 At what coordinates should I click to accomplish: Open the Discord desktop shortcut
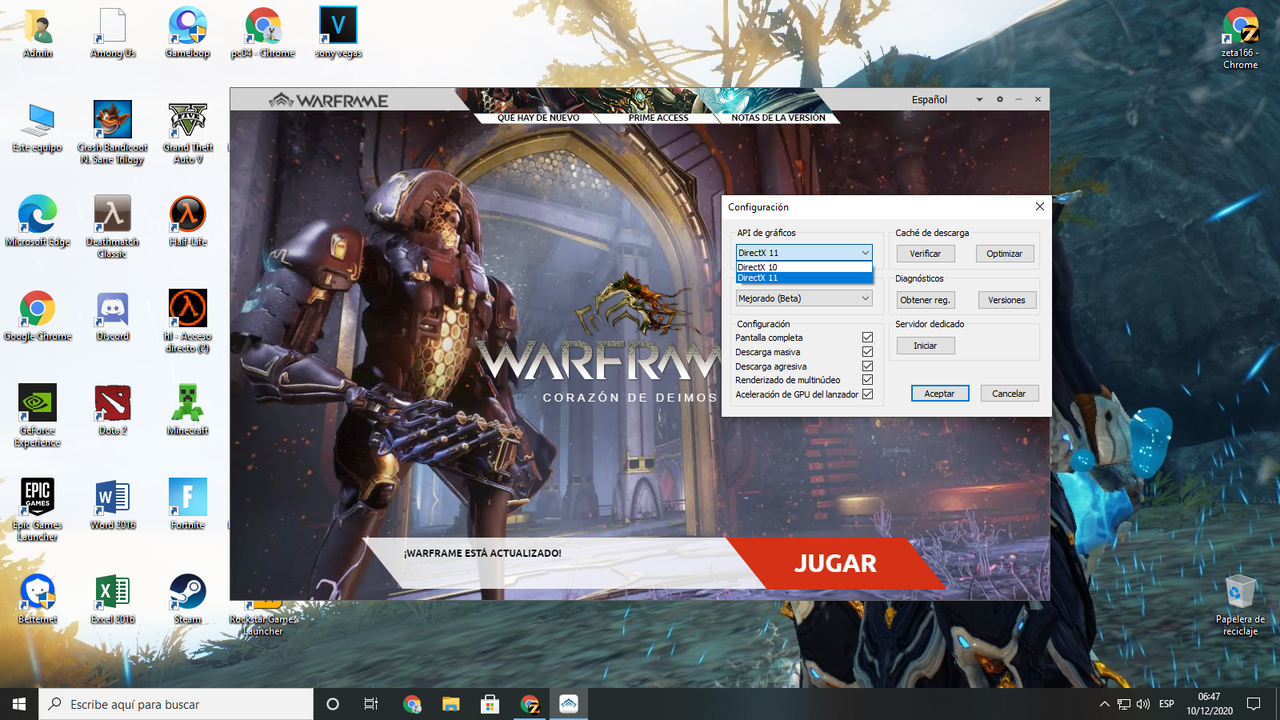click(x=113, y=317)
